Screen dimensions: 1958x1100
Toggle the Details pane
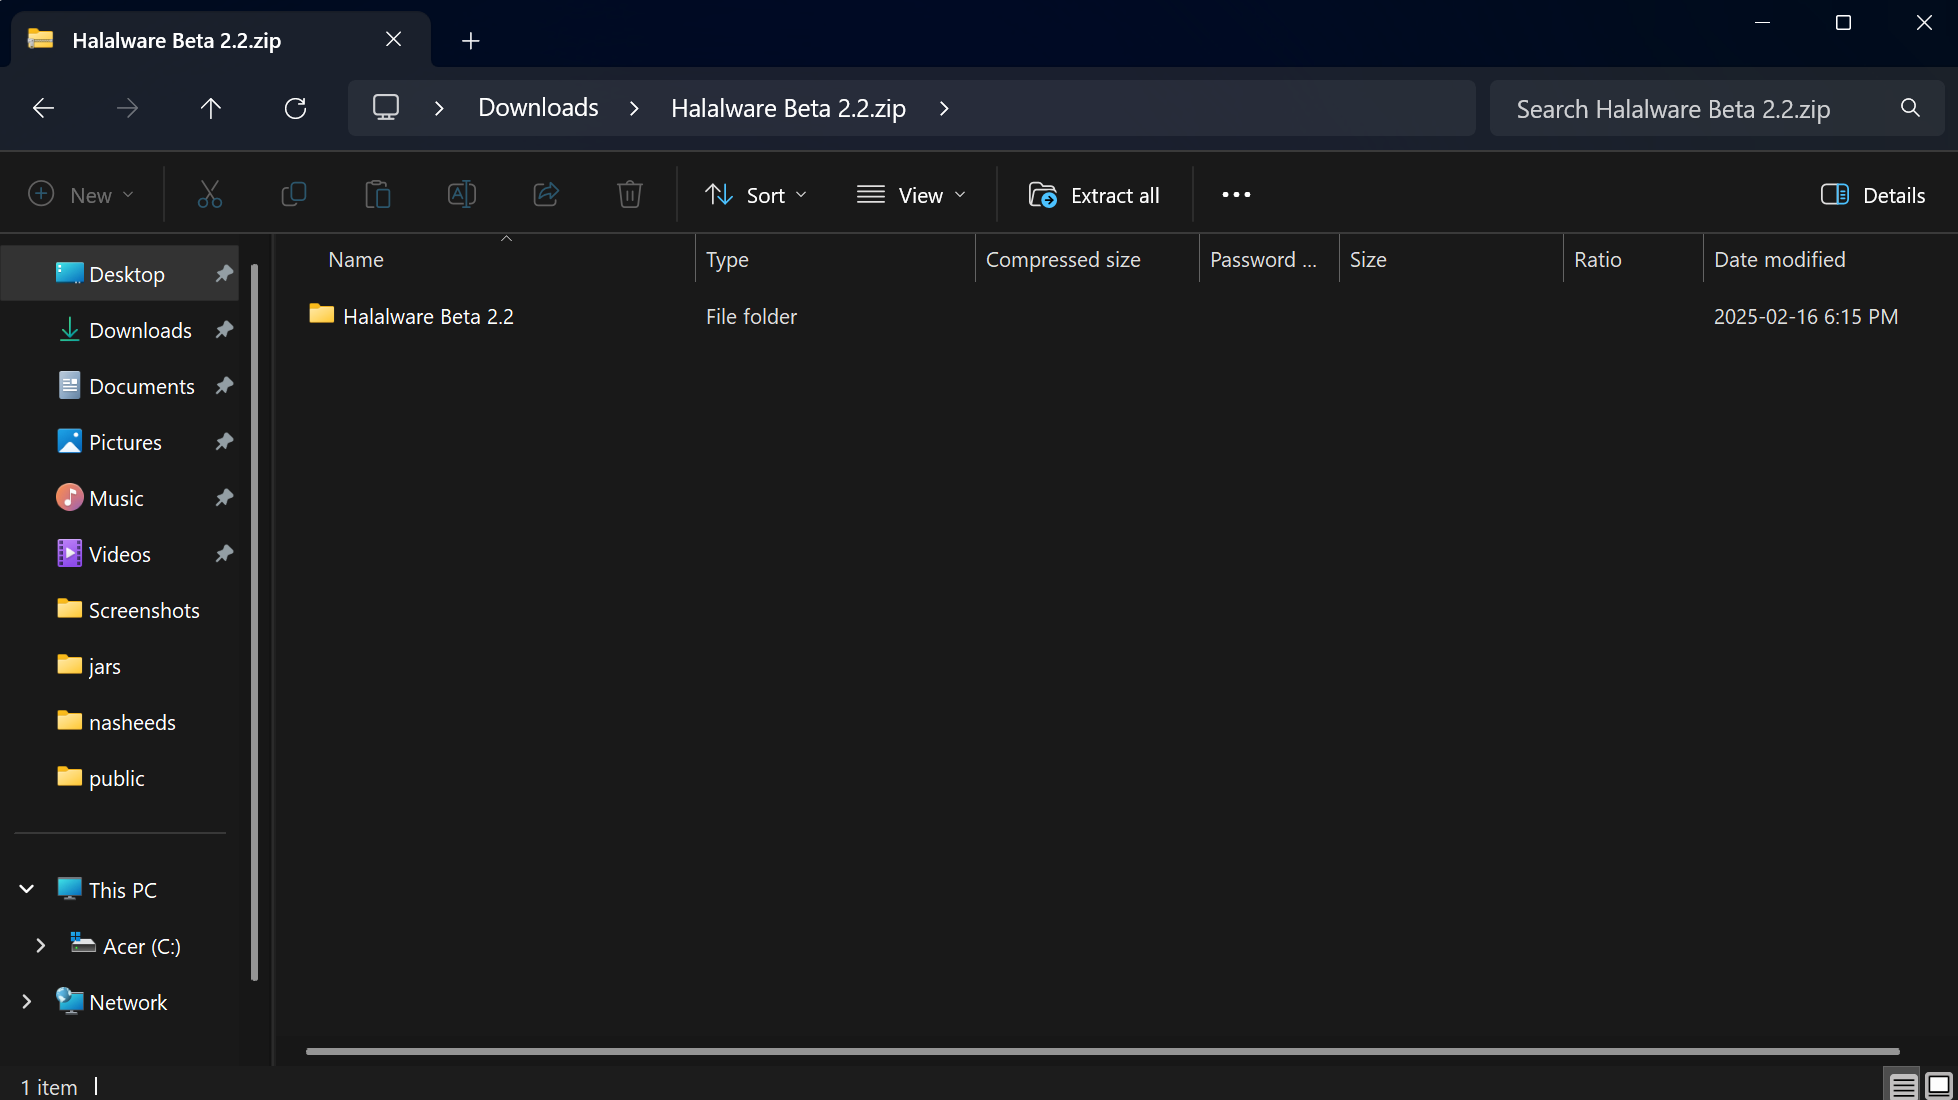[1873, 195]
